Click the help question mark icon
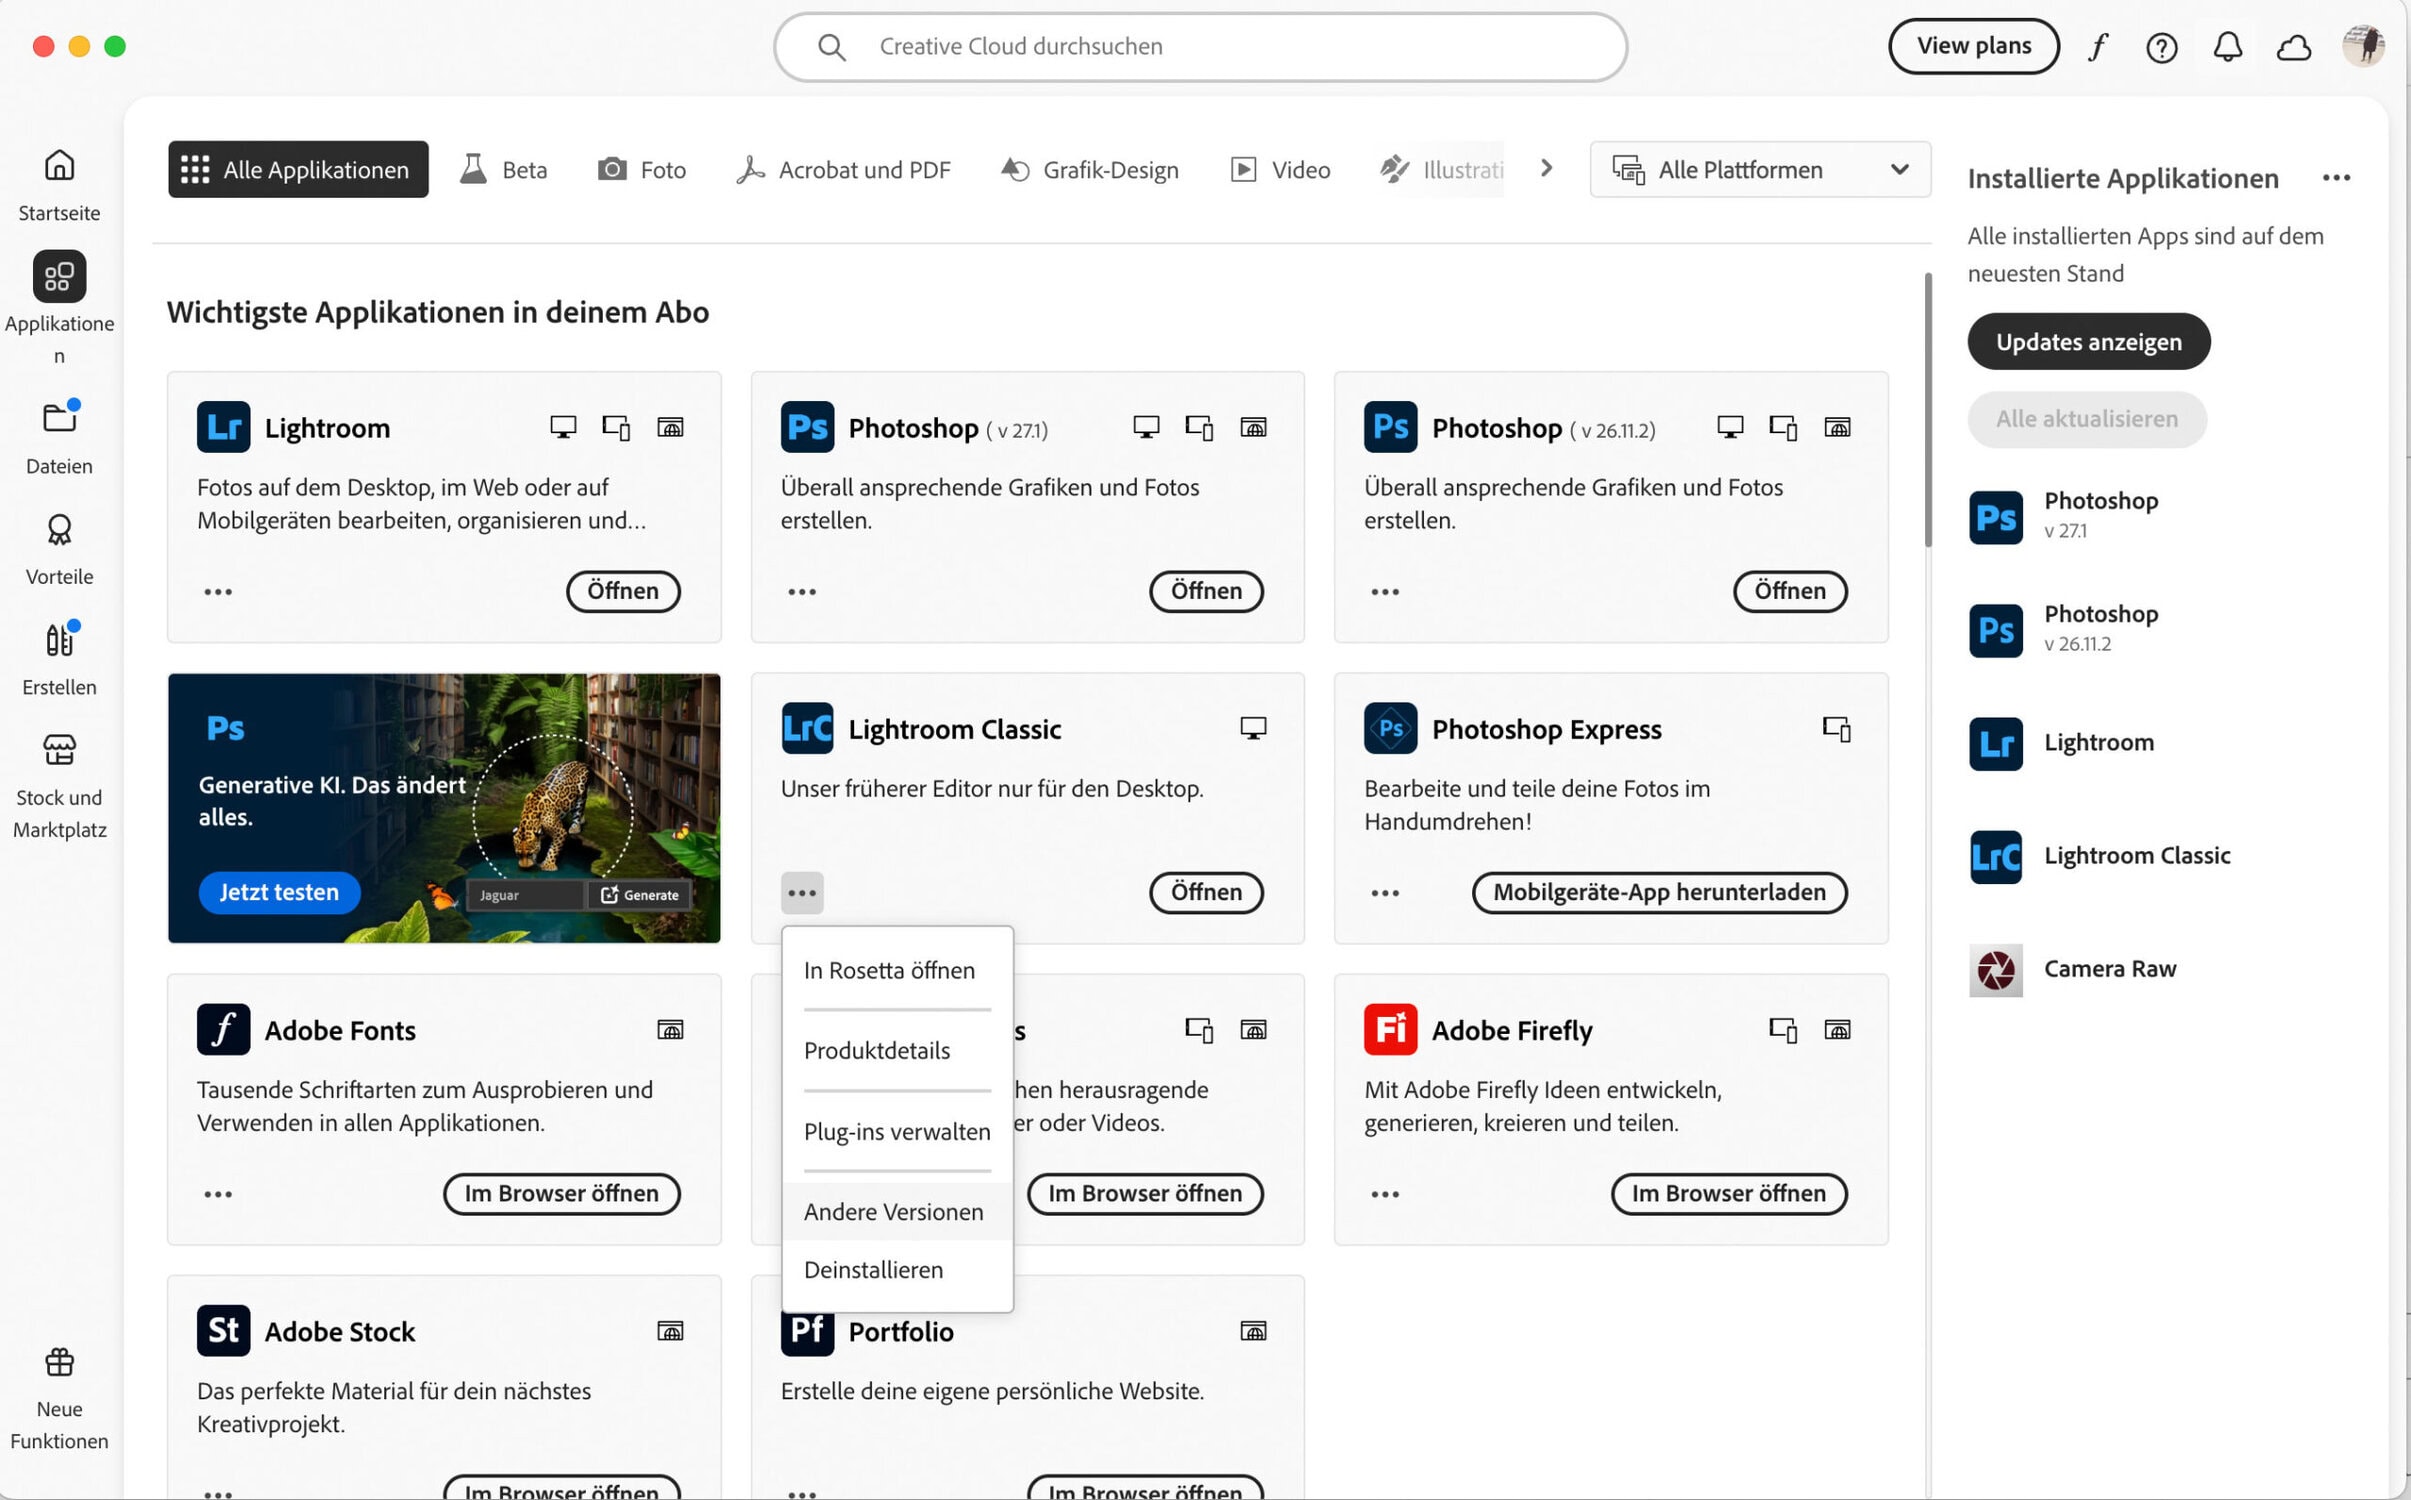This screenshot has width=2411, height=1500. (2161, 47)
